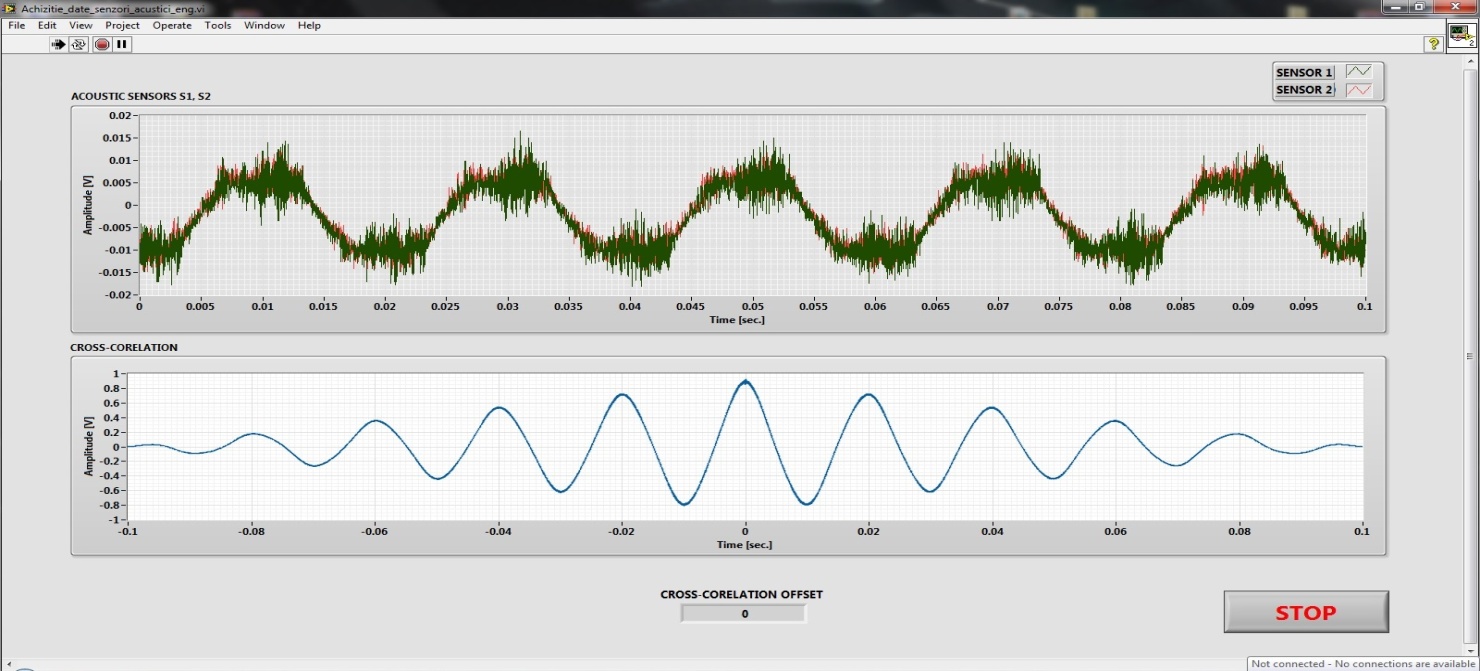1480x671 pixels.
Task: Click the VI connector icon thumbnail
Action: tap(1461, 35)
